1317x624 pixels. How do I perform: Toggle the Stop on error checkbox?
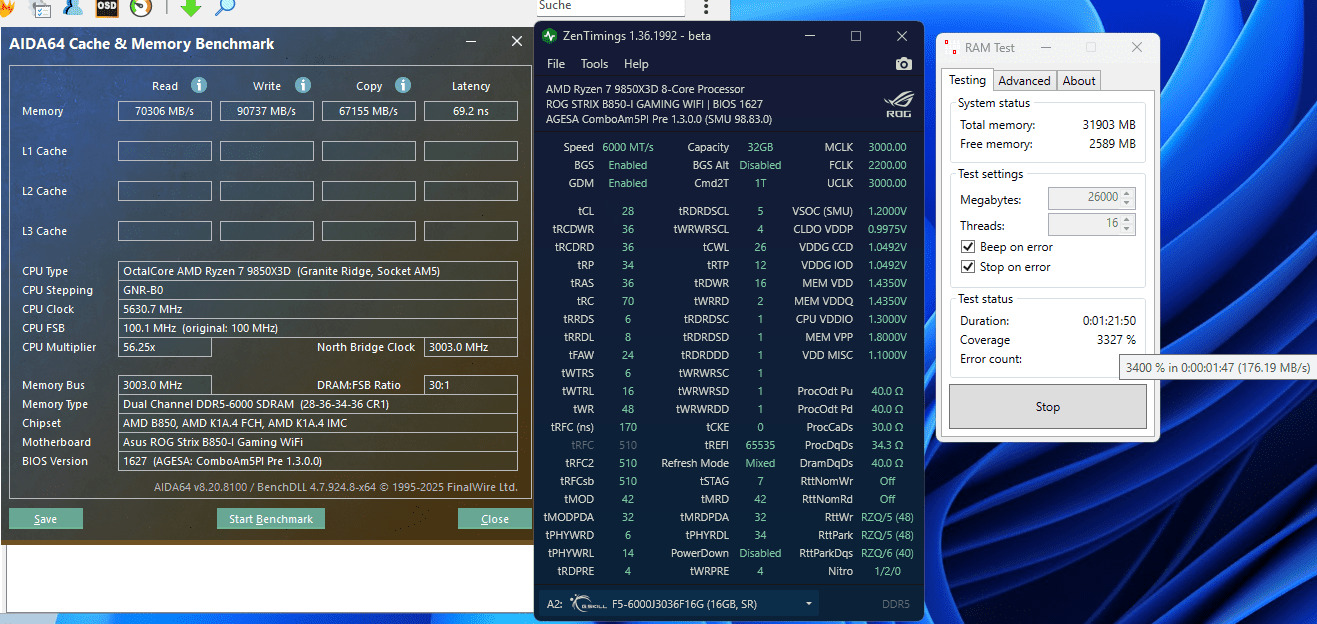pos(968,267)
